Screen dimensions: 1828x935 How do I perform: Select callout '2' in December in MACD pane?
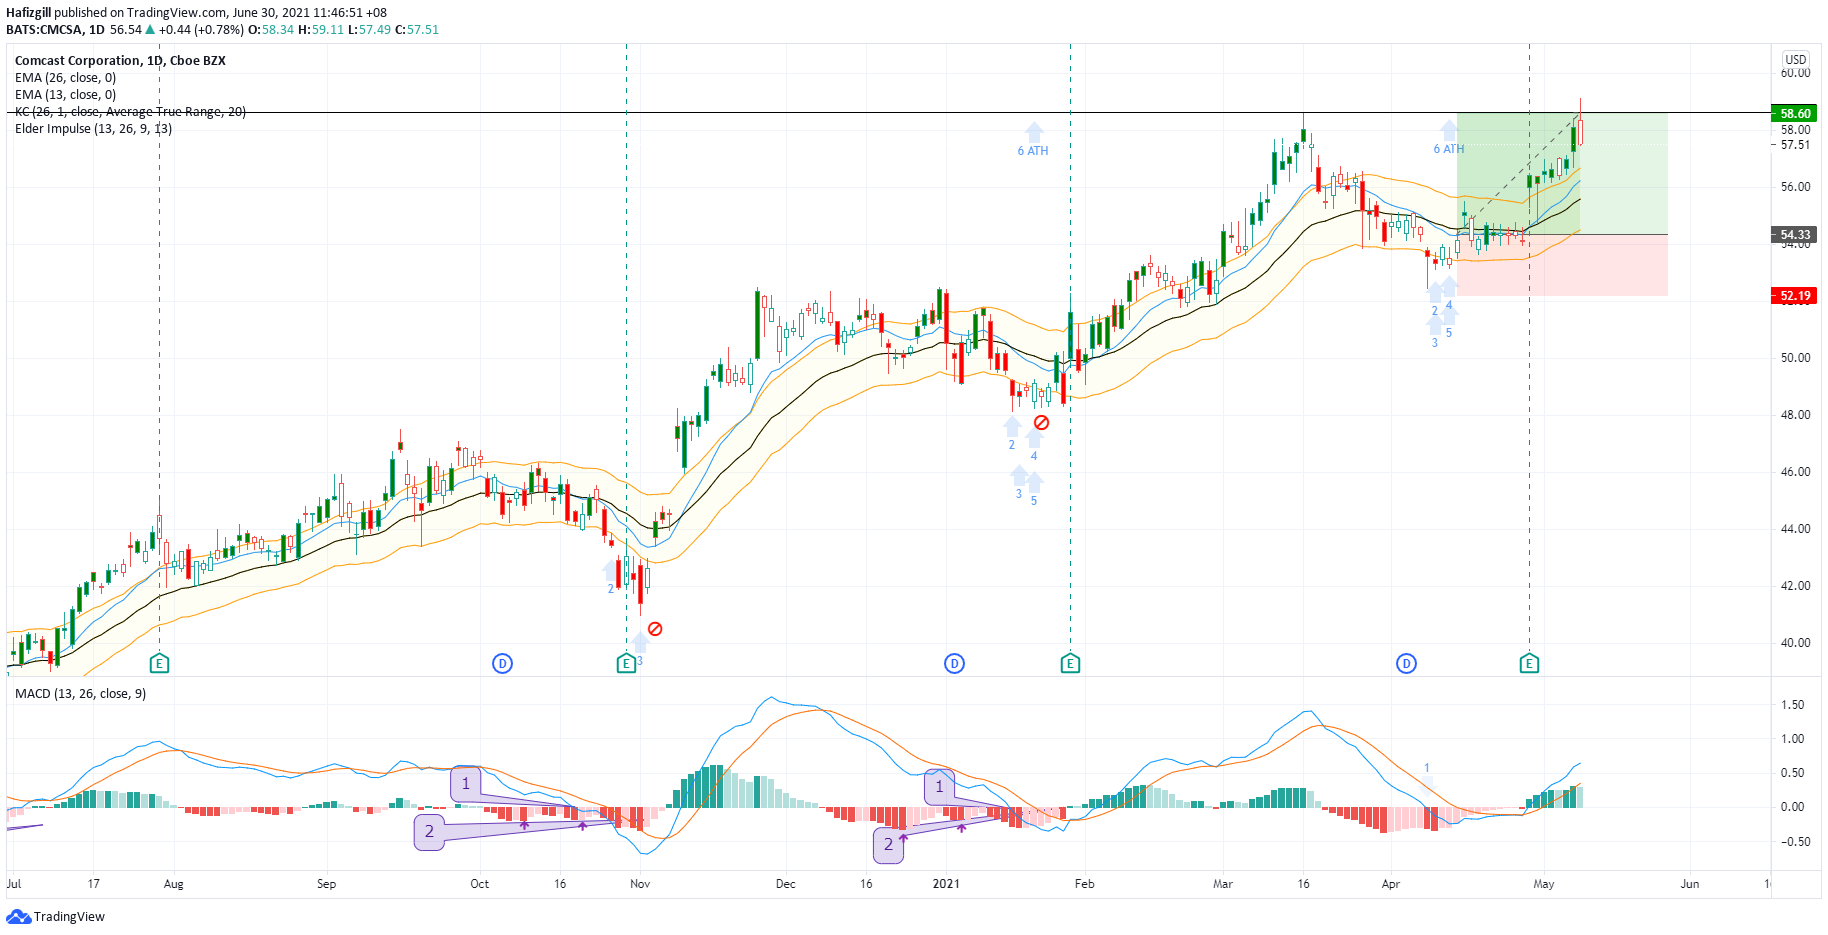point(888,845)
